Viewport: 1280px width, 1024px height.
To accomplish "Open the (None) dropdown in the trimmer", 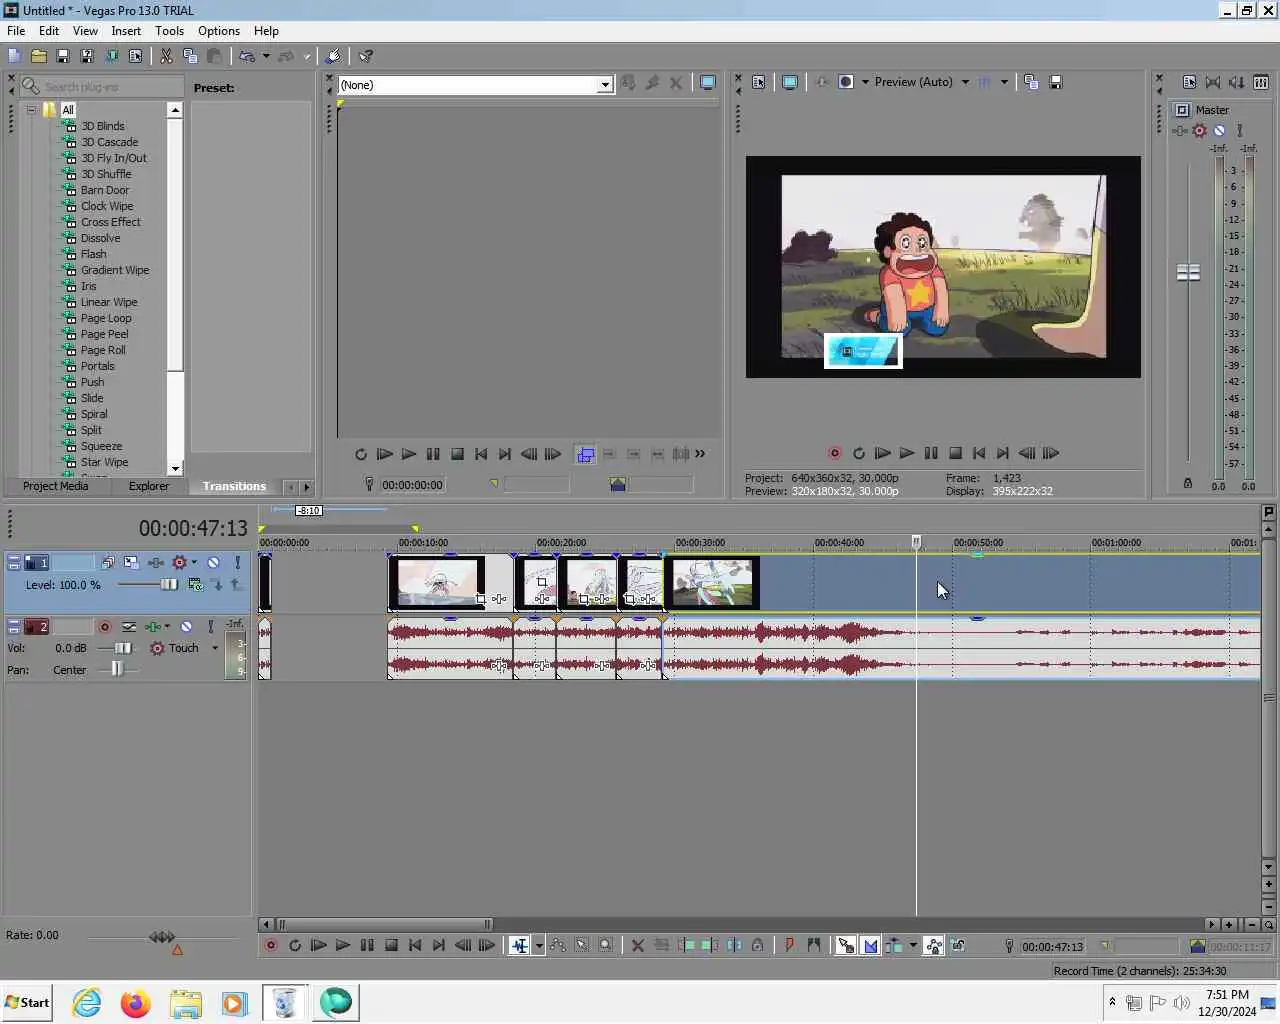I will click(605, 85).
